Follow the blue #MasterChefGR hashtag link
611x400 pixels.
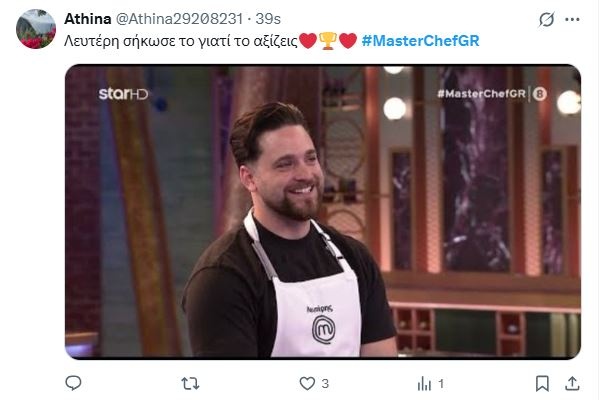click(420, 41)
